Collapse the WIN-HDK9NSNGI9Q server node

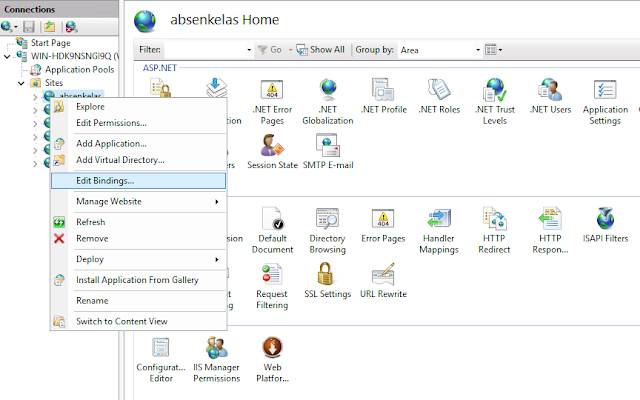[7, 56]
